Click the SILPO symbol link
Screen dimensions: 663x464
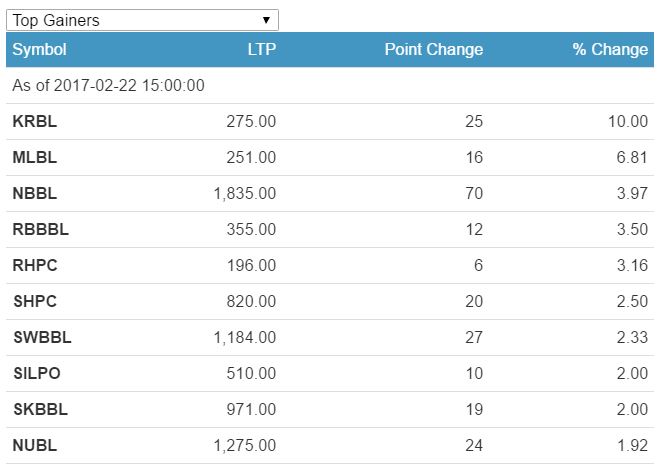pyautogui.click(x=37, y=374)
